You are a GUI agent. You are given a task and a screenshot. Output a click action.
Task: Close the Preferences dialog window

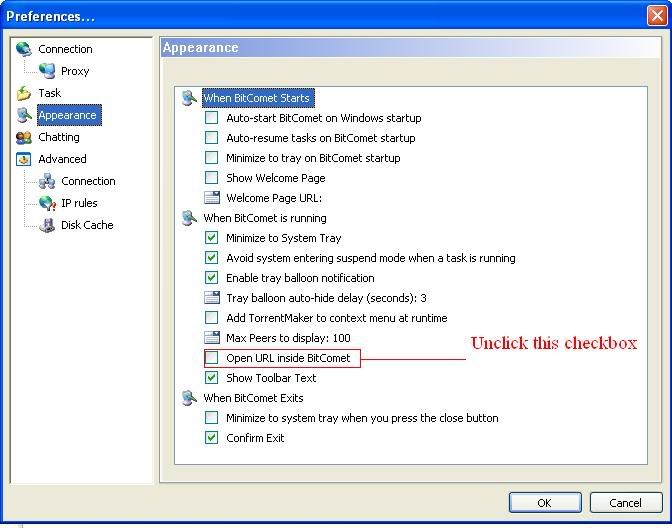point(657,16)
